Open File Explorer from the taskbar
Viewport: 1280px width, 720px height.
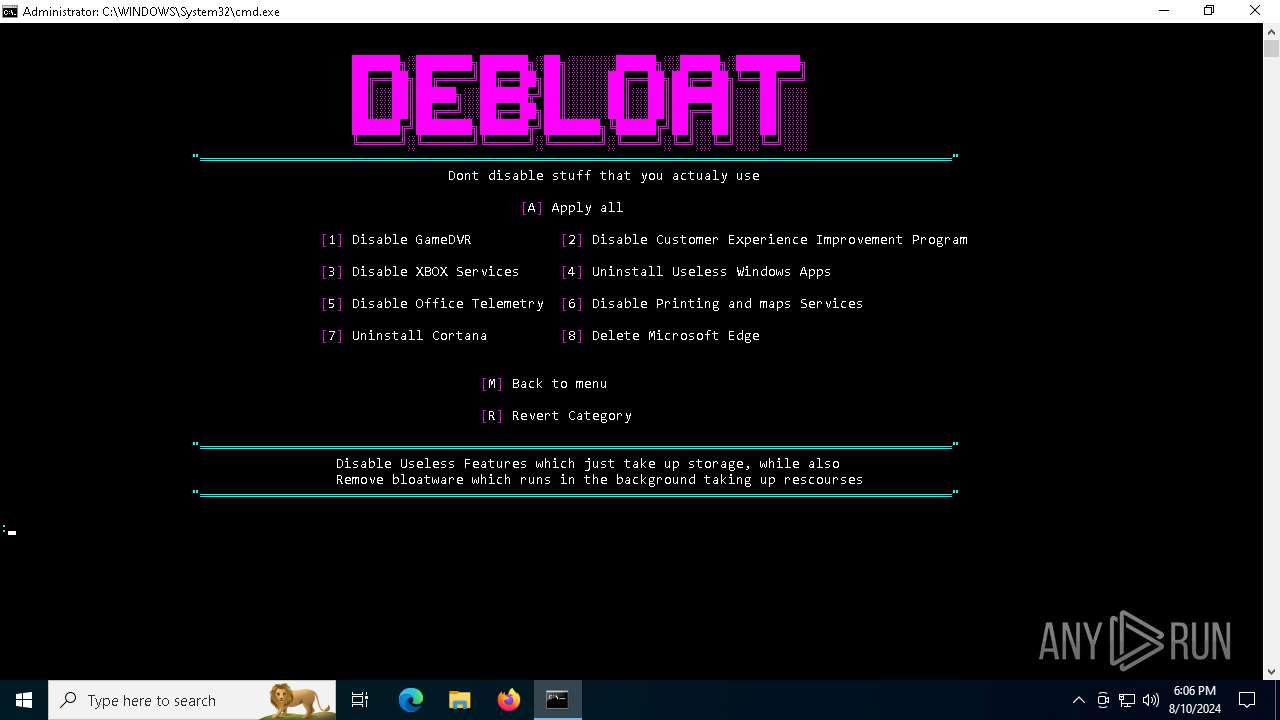pos(459,700)
